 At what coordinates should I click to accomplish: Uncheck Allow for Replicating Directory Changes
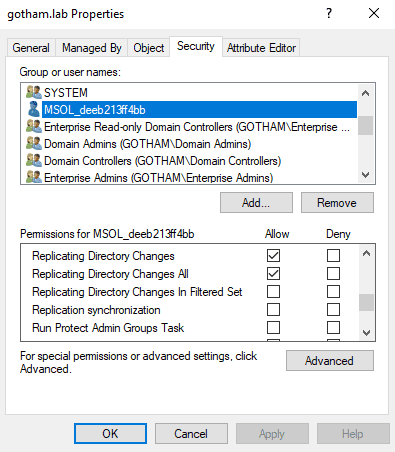coord(273,256)
